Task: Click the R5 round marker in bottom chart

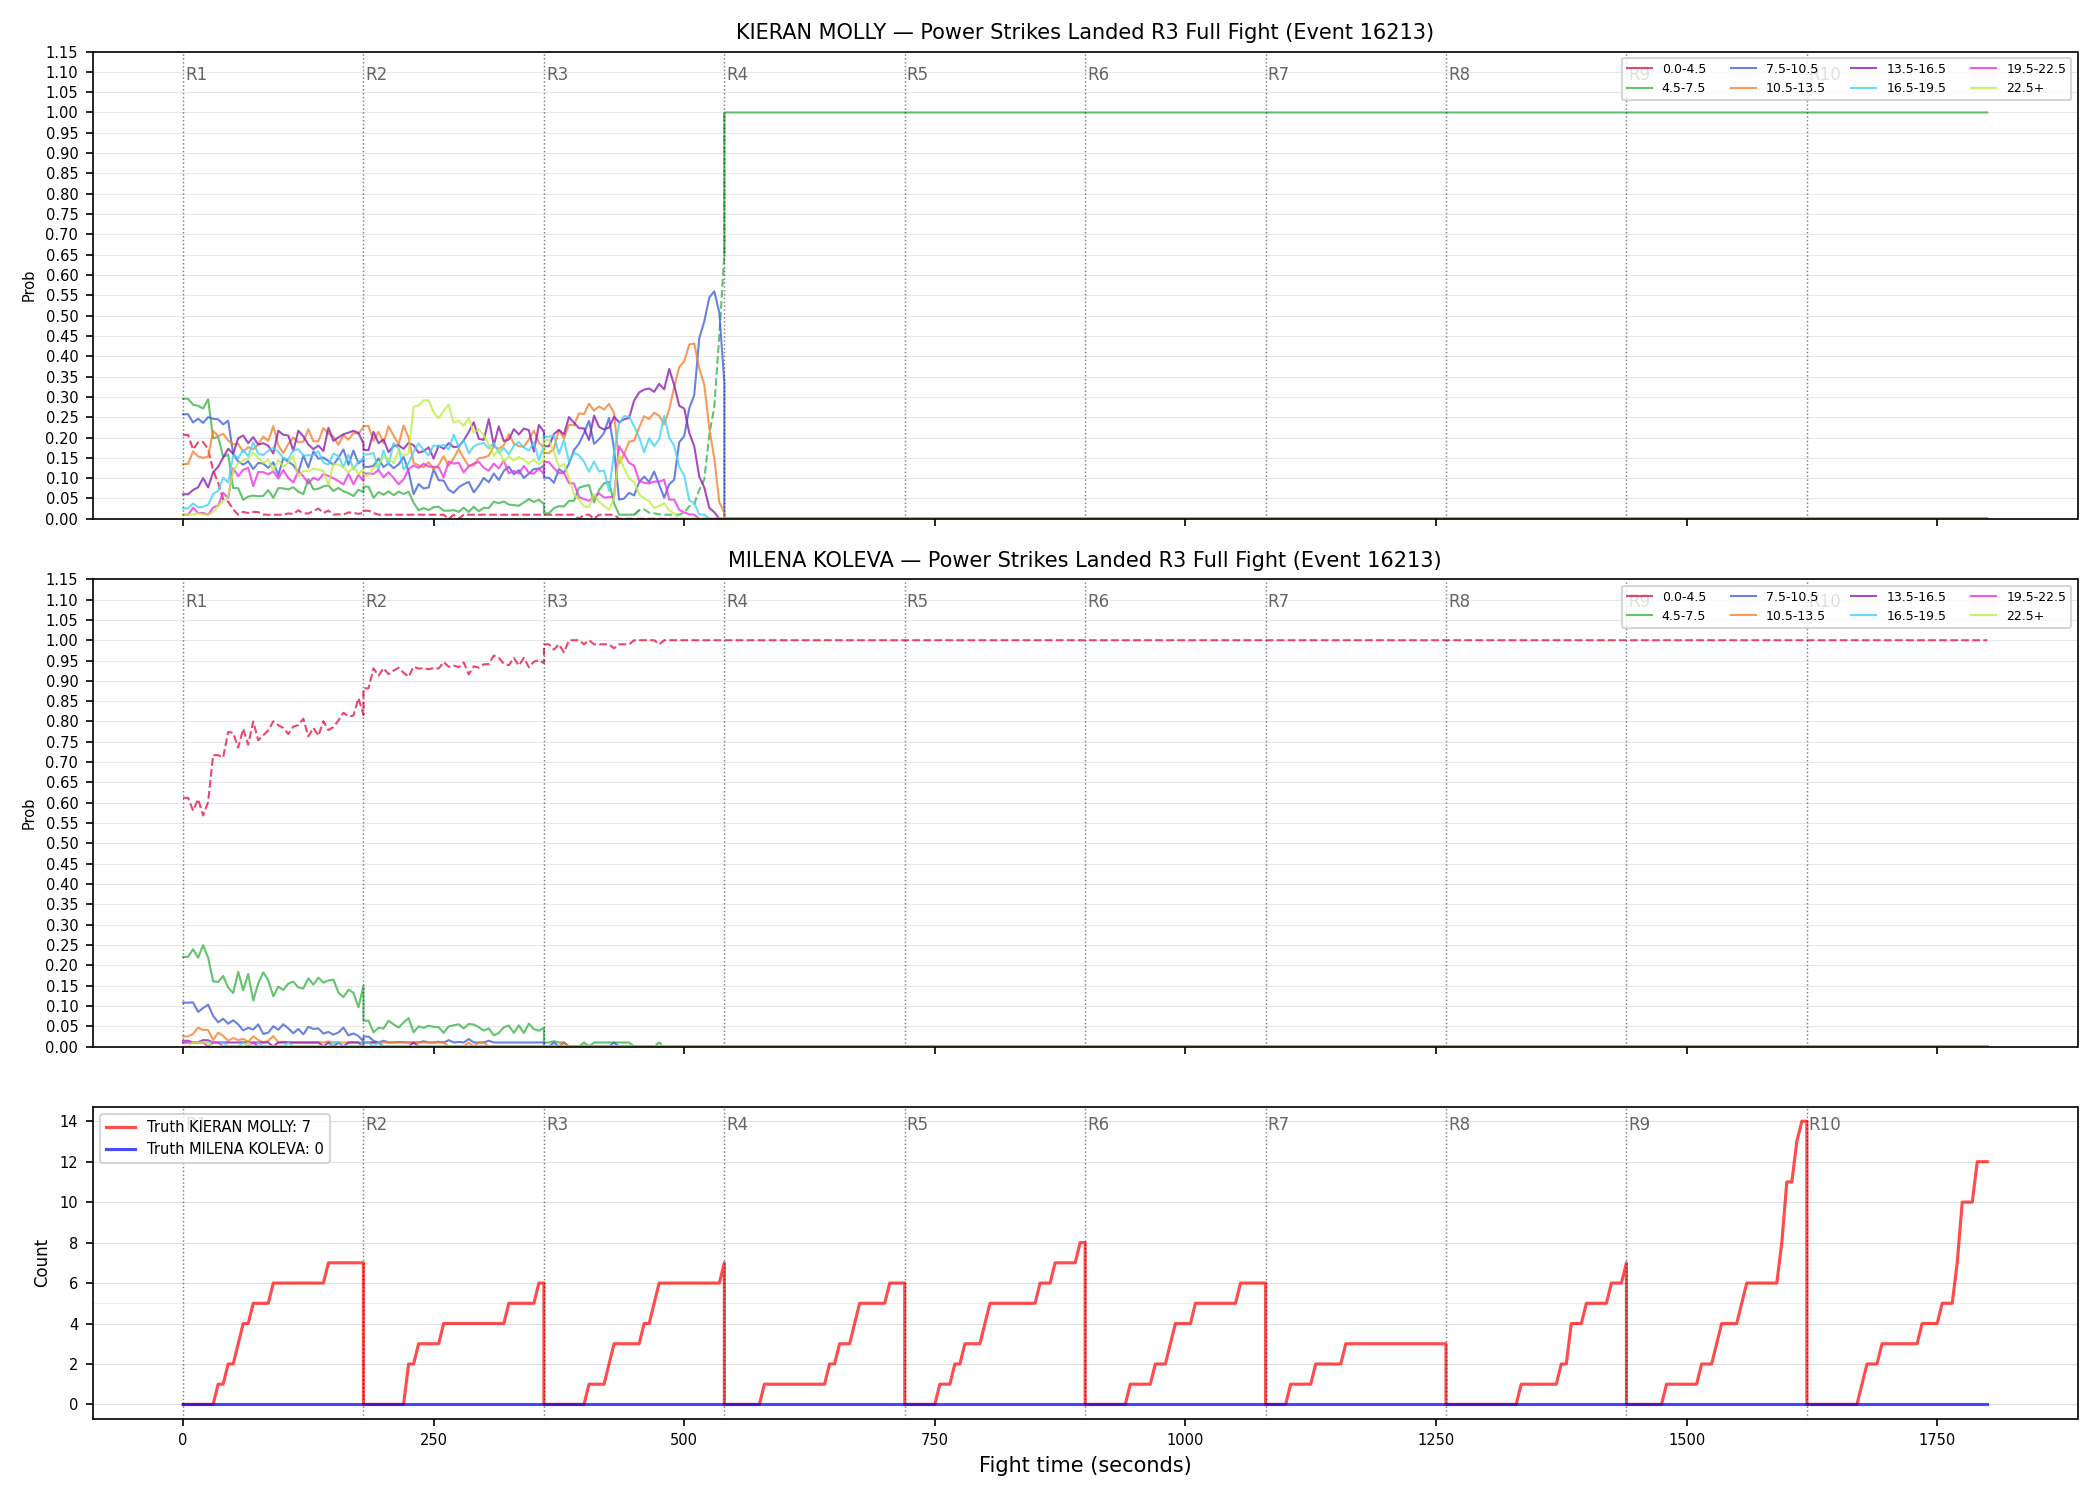Action: [x=917, y=1124]
